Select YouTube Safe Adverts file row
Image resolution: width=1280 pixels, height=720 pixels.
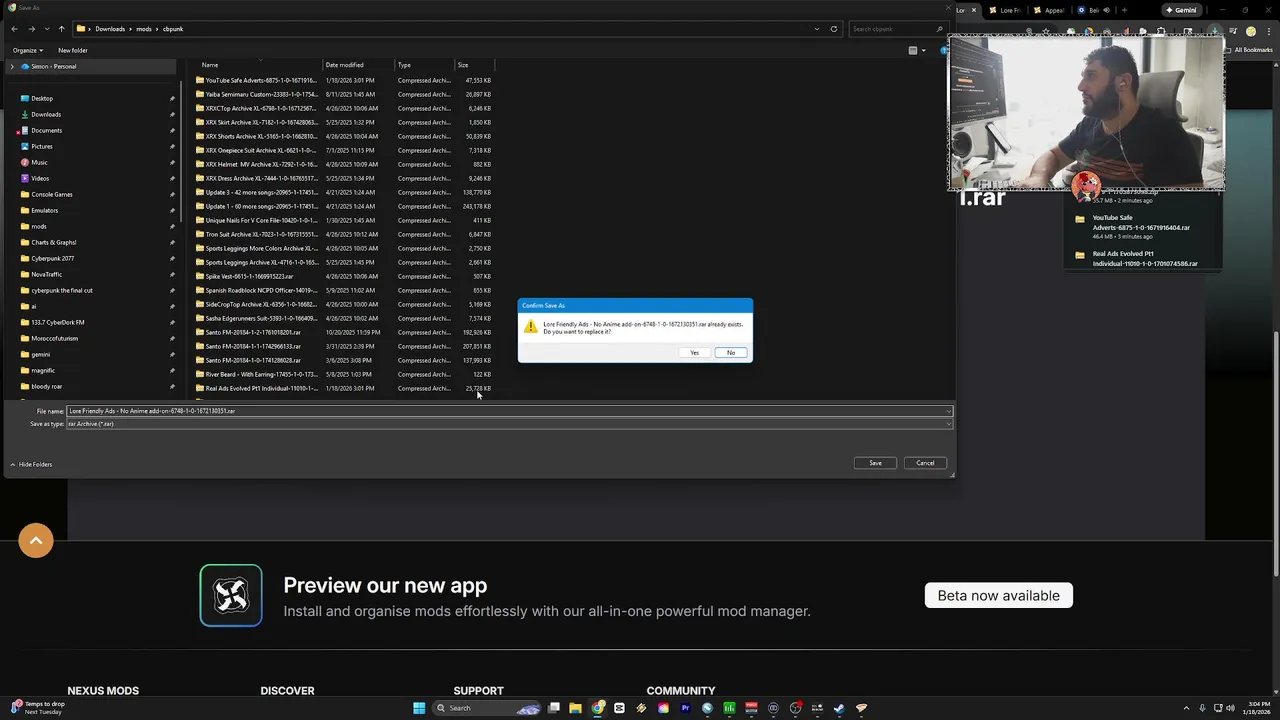(x=343, y=80)
